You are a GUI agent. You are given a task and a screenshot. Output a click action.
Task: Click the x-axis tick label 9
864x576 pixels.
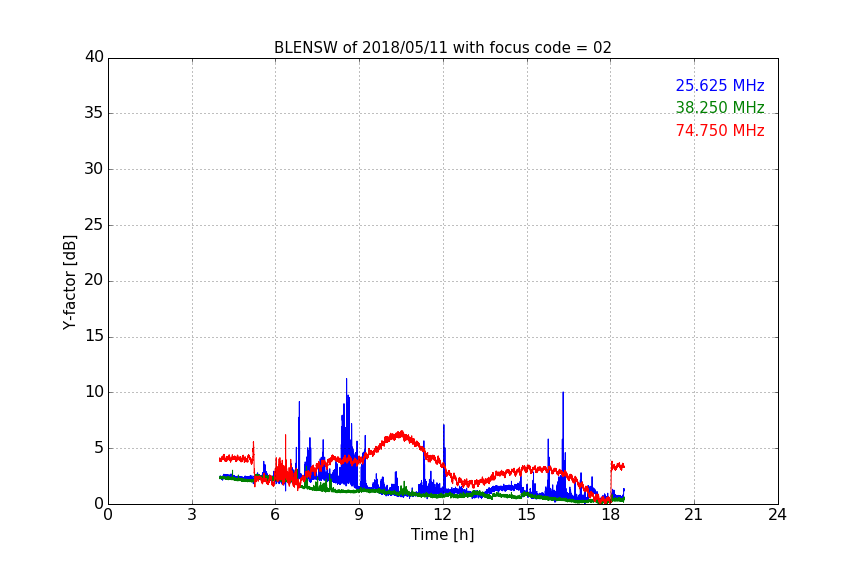tap(359, 515)
